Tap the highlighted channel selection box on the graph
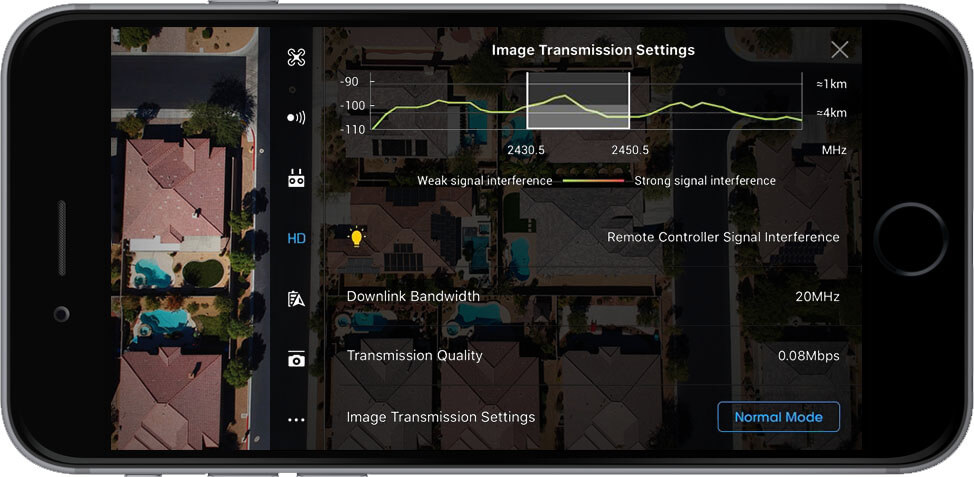The image size is (974, 477). (x=578, y=100)
